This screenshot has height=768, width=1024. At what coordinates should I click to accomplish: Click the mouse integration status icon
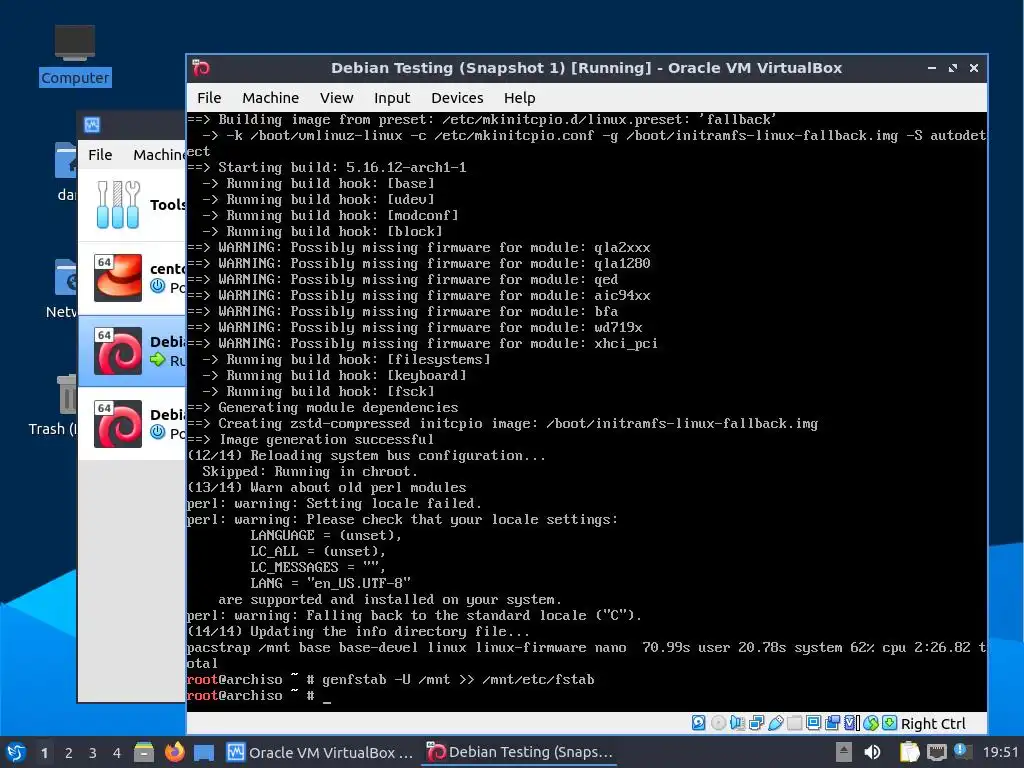tap(871, 723)
